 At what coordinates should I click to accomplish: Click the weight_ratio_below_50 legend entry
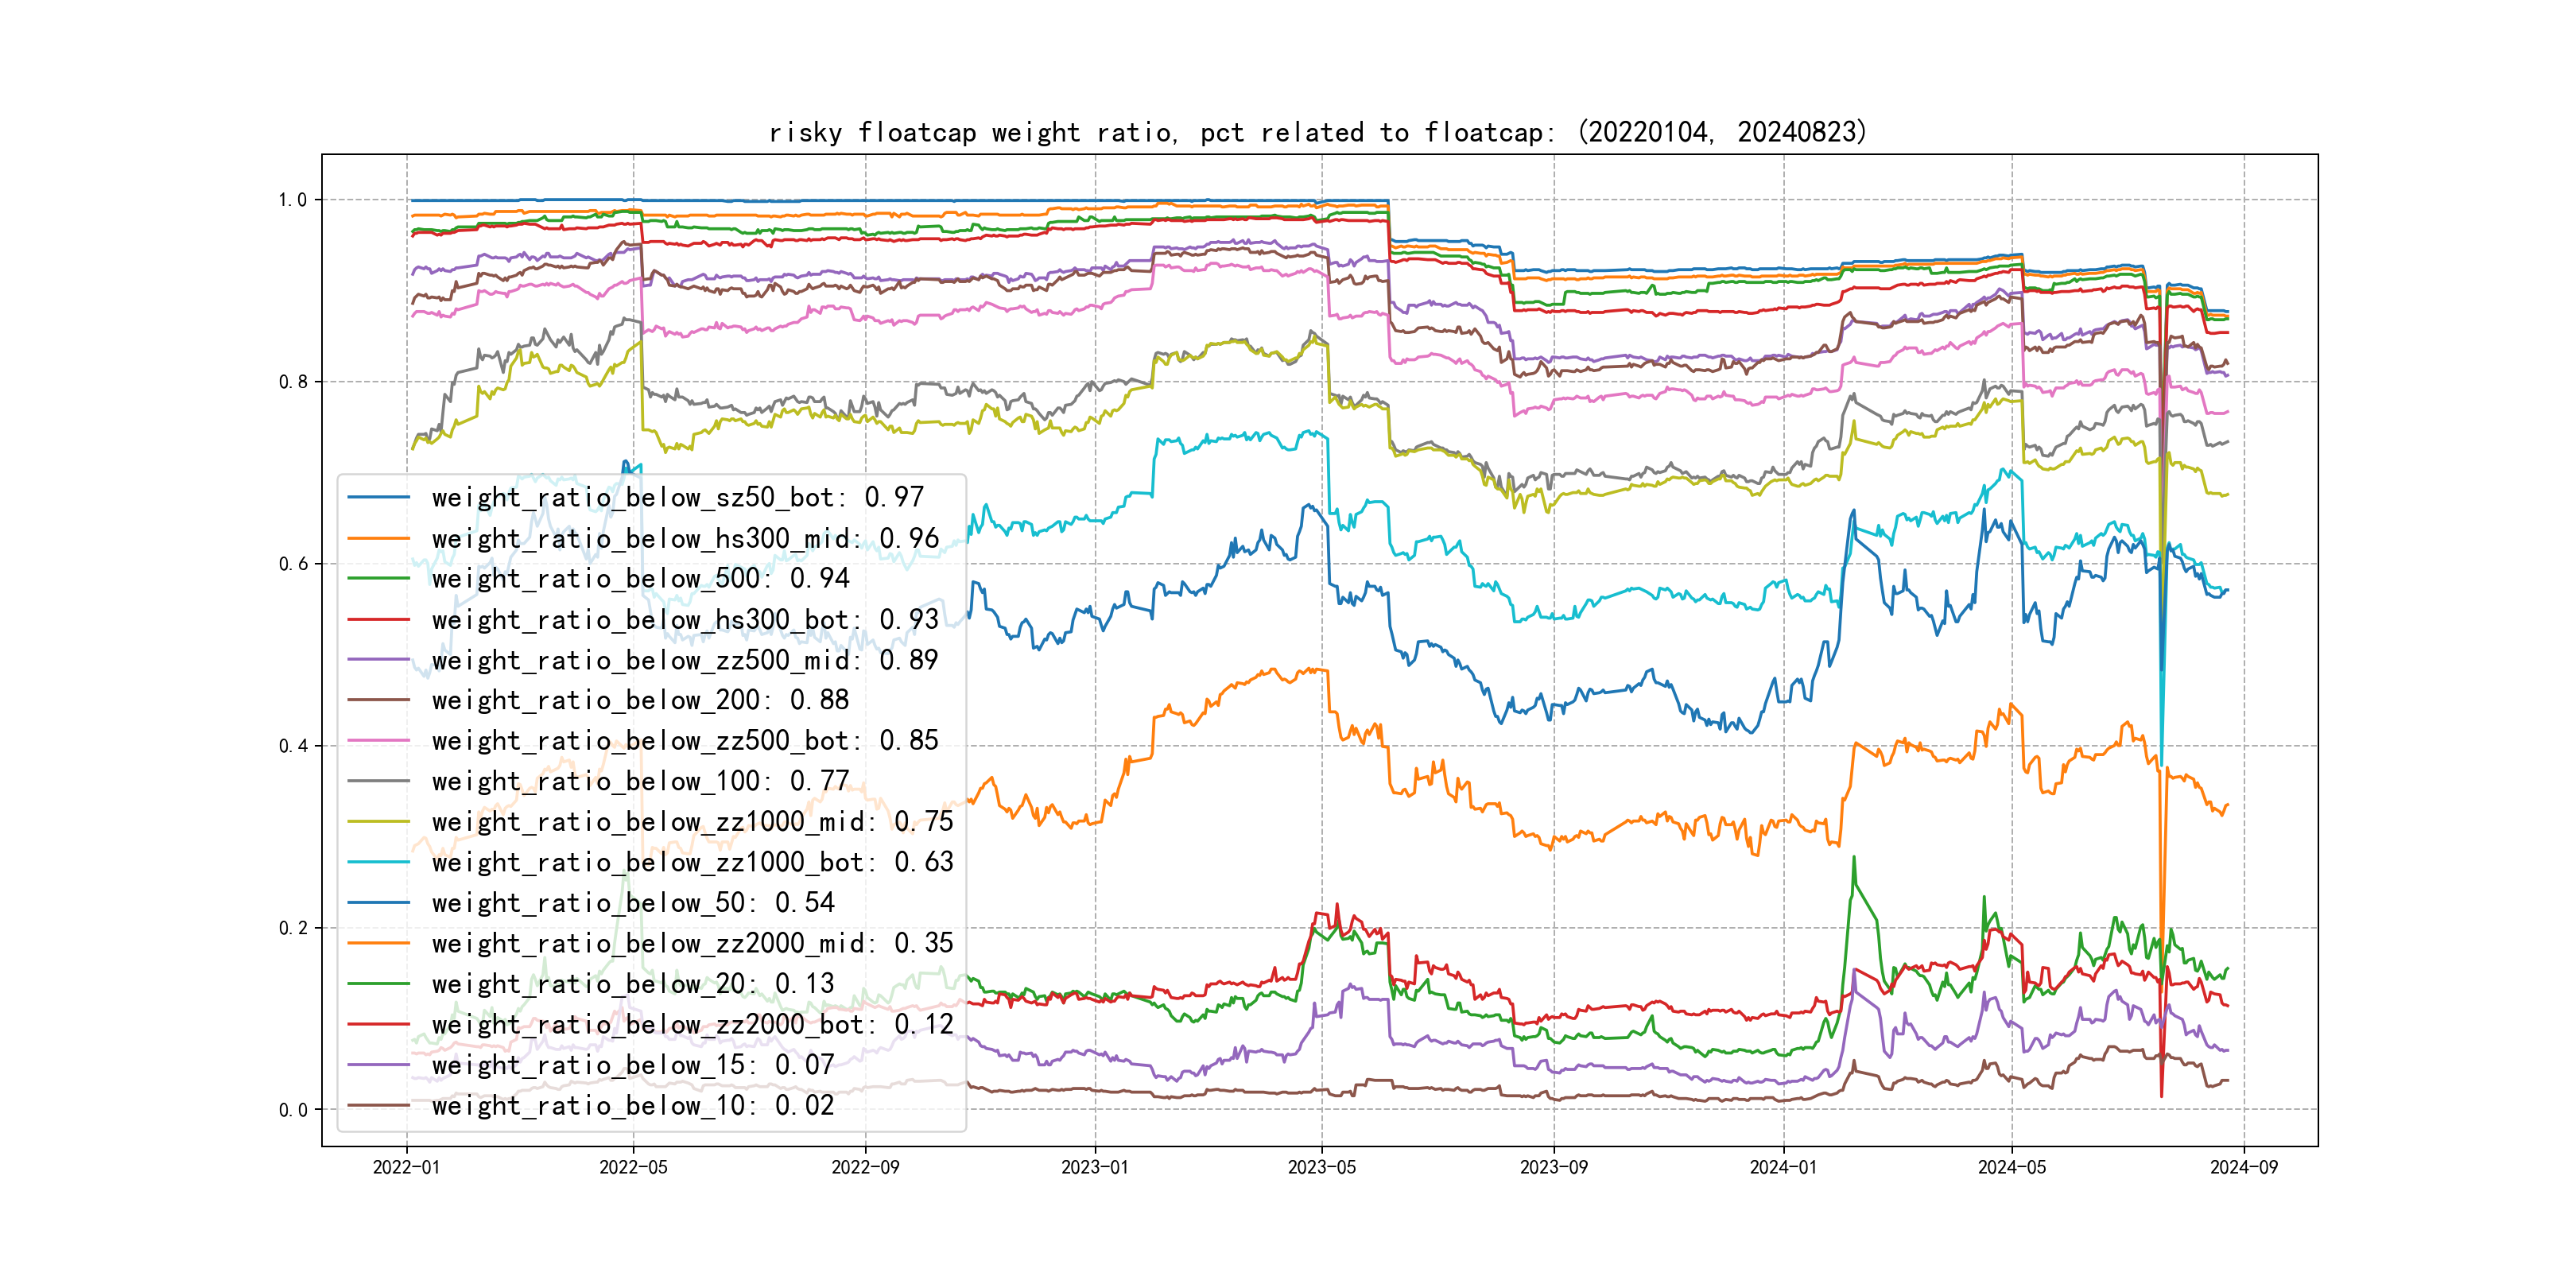pos(632,902)
